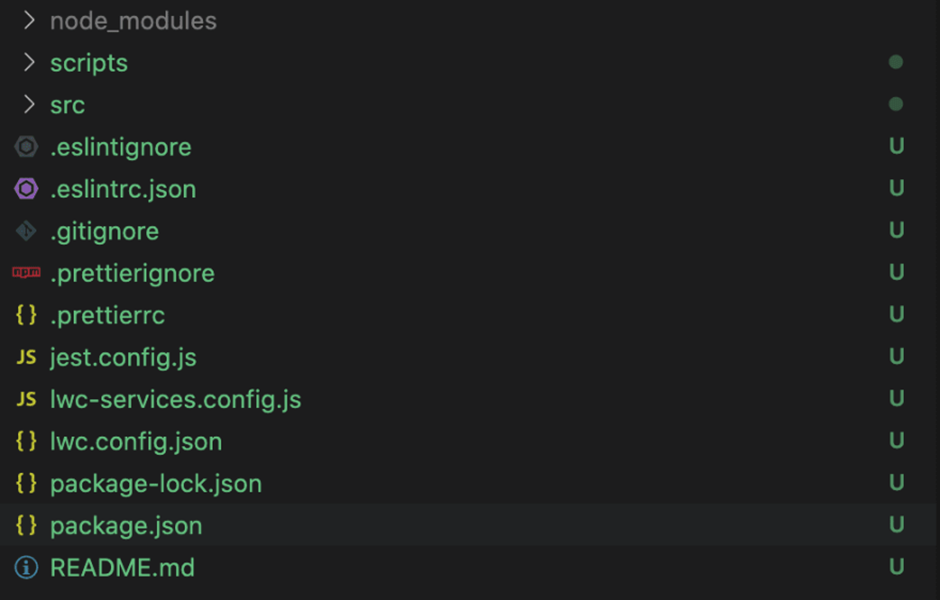940x600 pixels.
Task: Click the braces icon for .prettierrc
Action: 26,315
